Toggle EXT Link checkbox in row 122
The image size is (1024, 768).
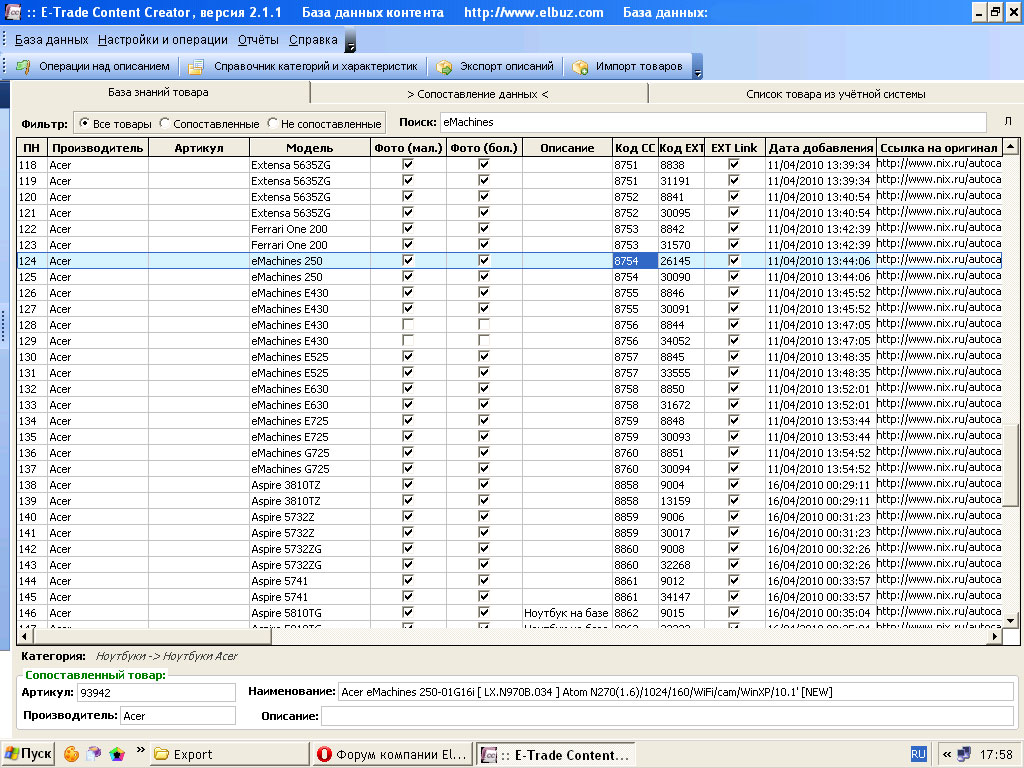(734, 229)
